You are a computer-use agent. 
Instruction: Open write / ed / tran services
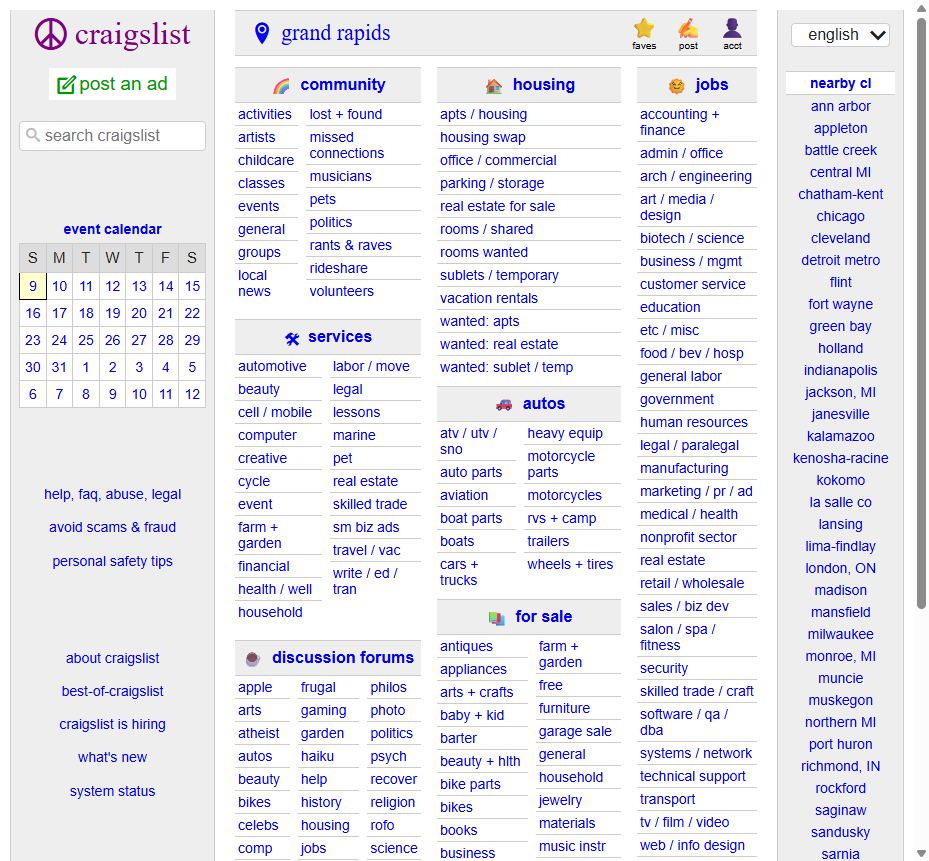365,581
